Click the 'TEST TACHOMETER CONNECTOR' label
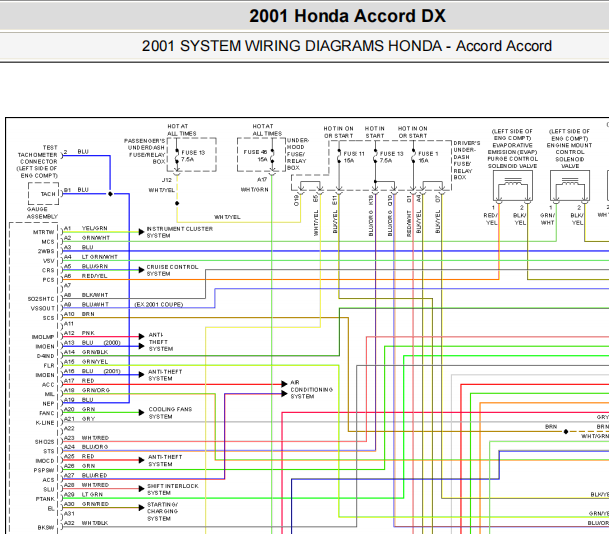This screenshot has height=534, width=609. (38, 162)
